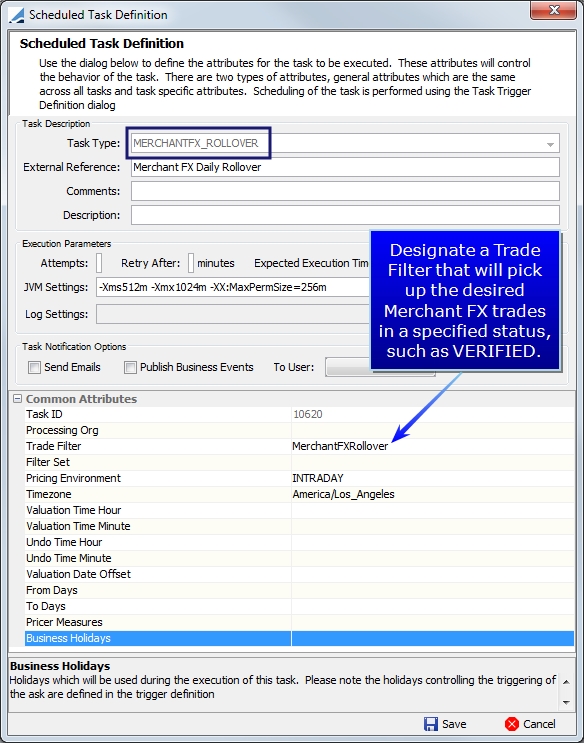Focus the Comments input field
This screenshot has height=743, width=584.
[x=345, y=191]
